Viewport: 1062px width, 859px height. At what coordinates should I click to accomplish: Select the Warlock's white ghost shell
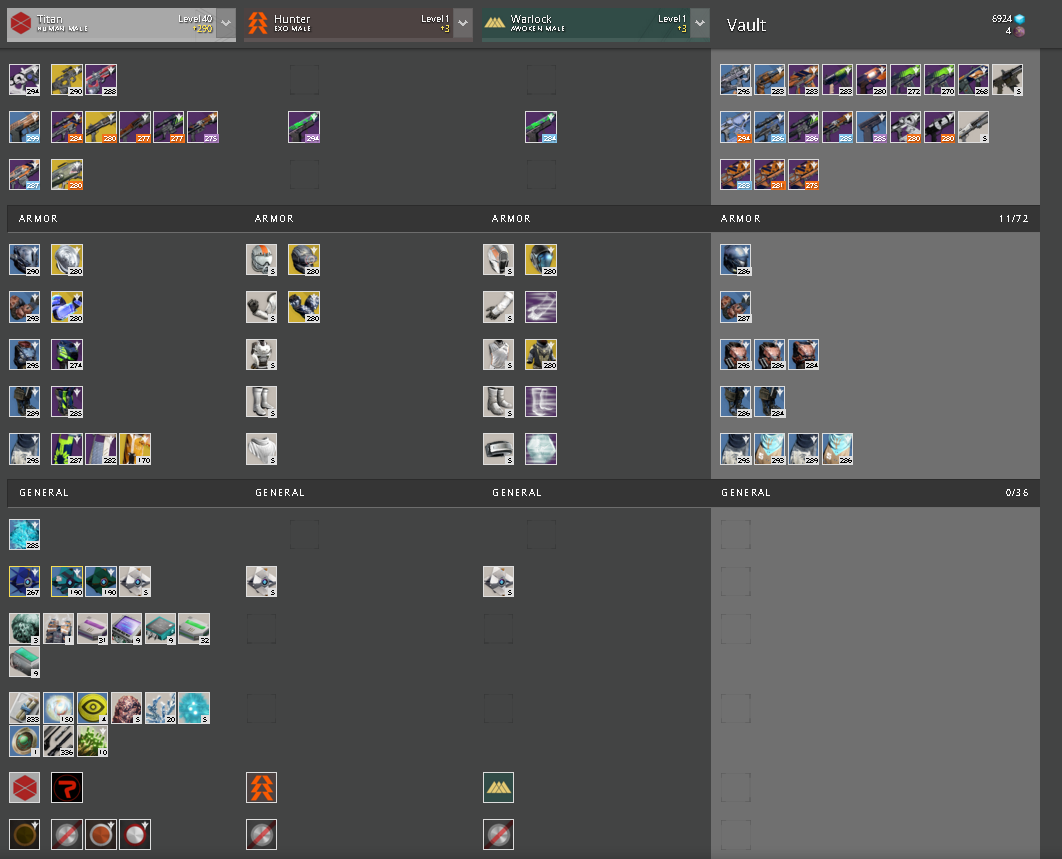(x=498, y=581)
